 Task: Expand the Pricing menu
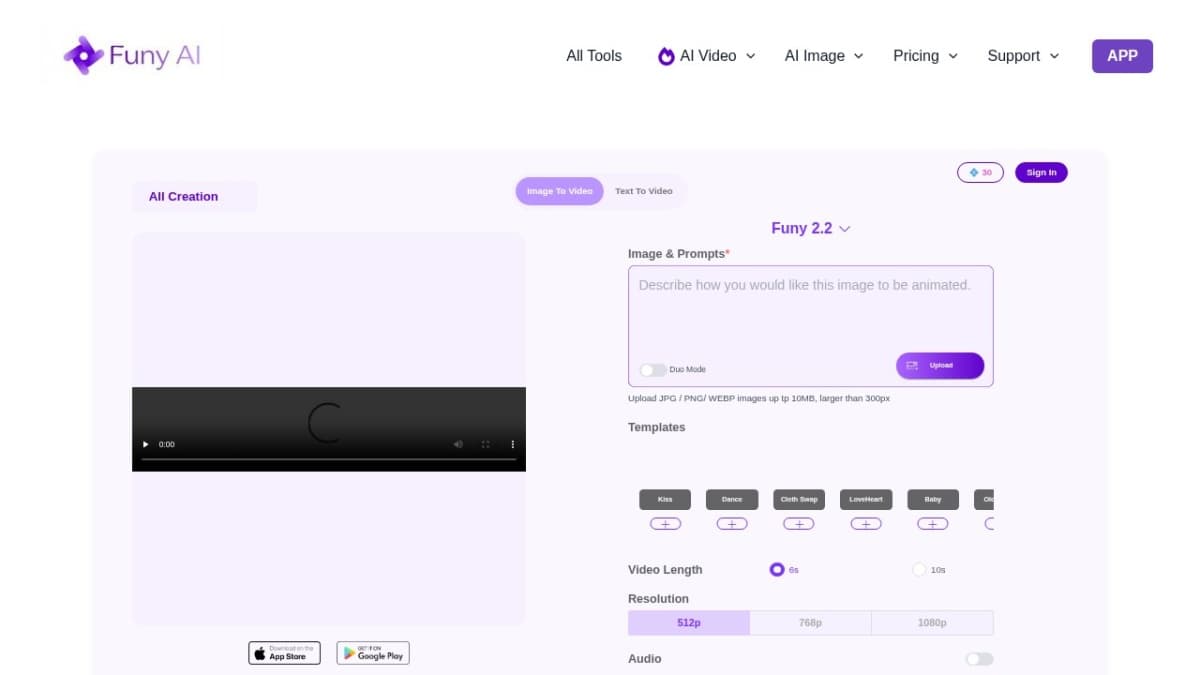click(x=925, y=56)
